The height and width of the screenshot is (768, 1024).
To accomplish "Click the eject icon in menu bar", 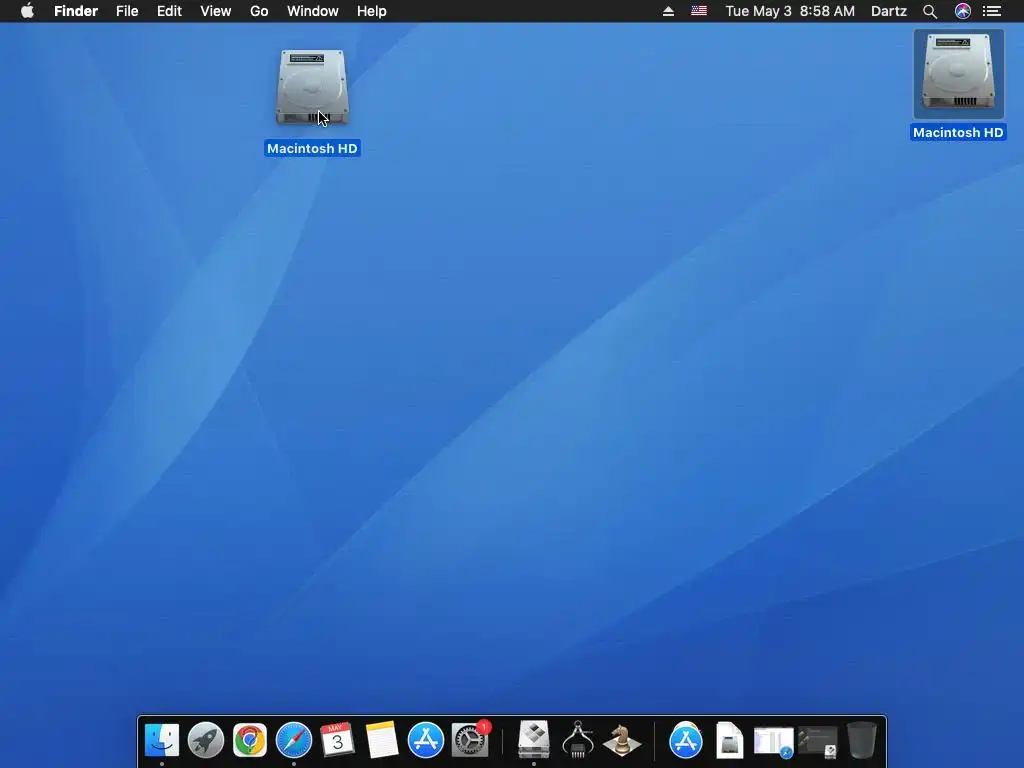I will point(668,11).
